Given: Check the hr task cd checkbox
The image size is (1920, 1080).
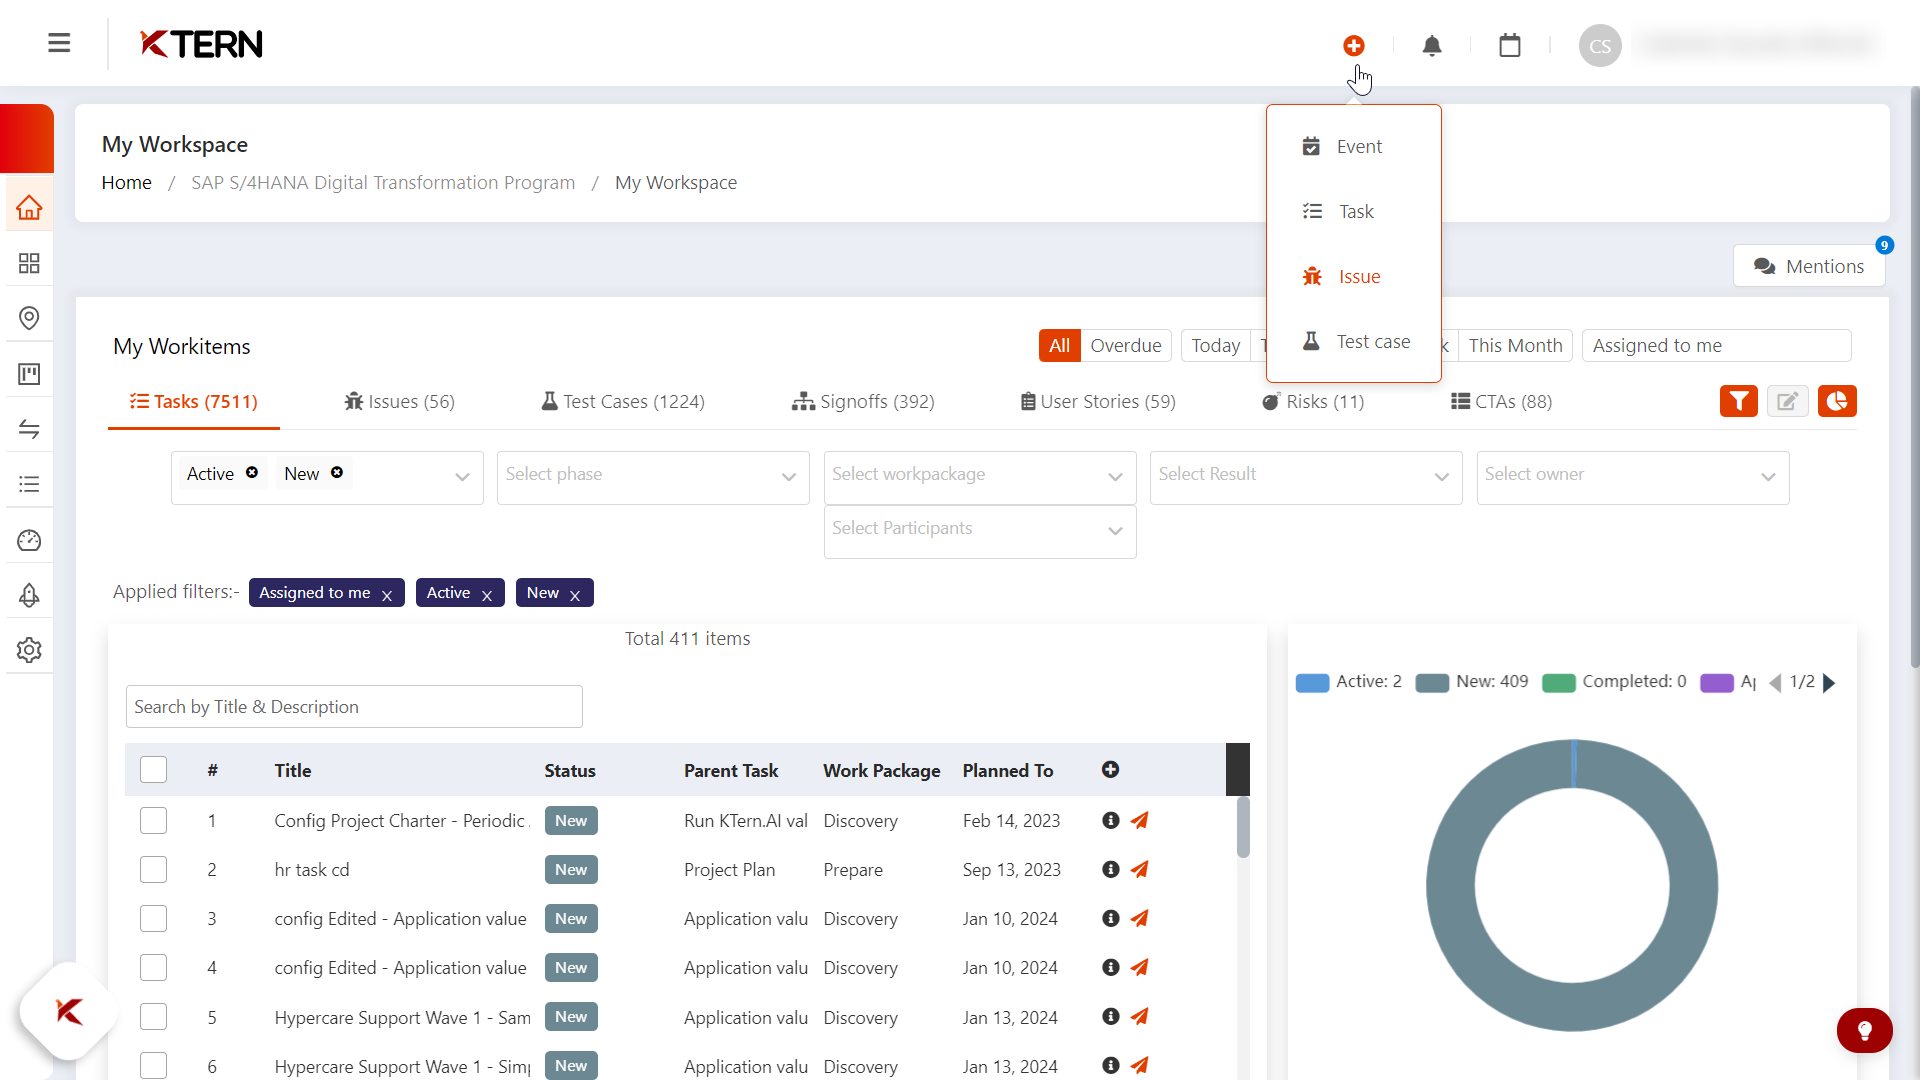Looking at the screenshot, I should [x=153, y=869].
